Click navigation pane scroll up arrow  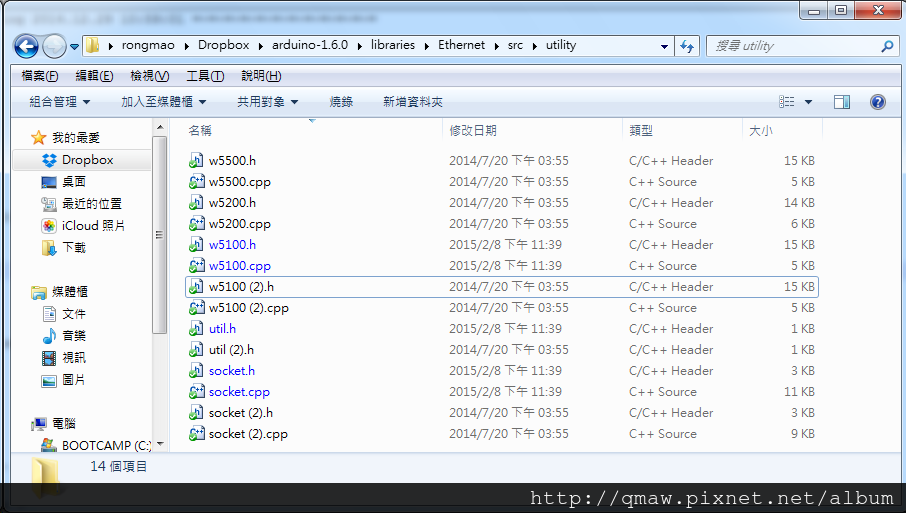160,127
